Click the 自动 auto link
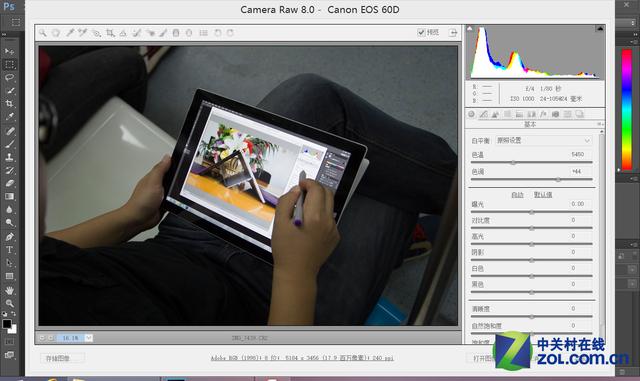 tap(517, 195)
